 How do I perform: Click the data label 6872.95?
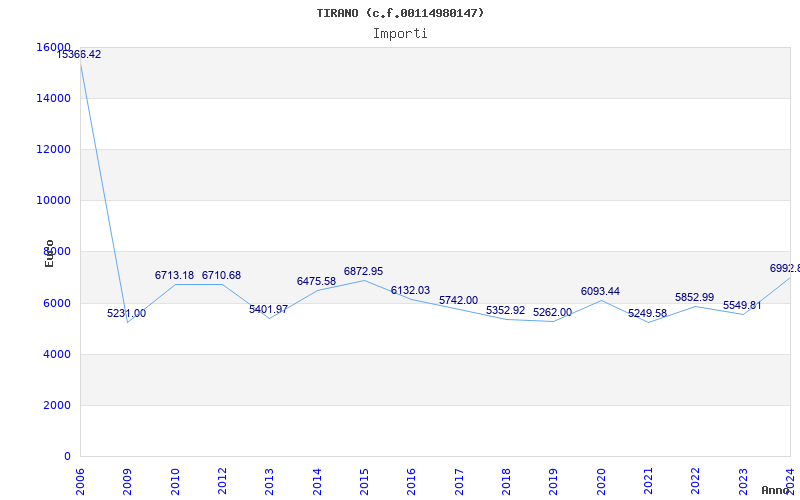363,271
